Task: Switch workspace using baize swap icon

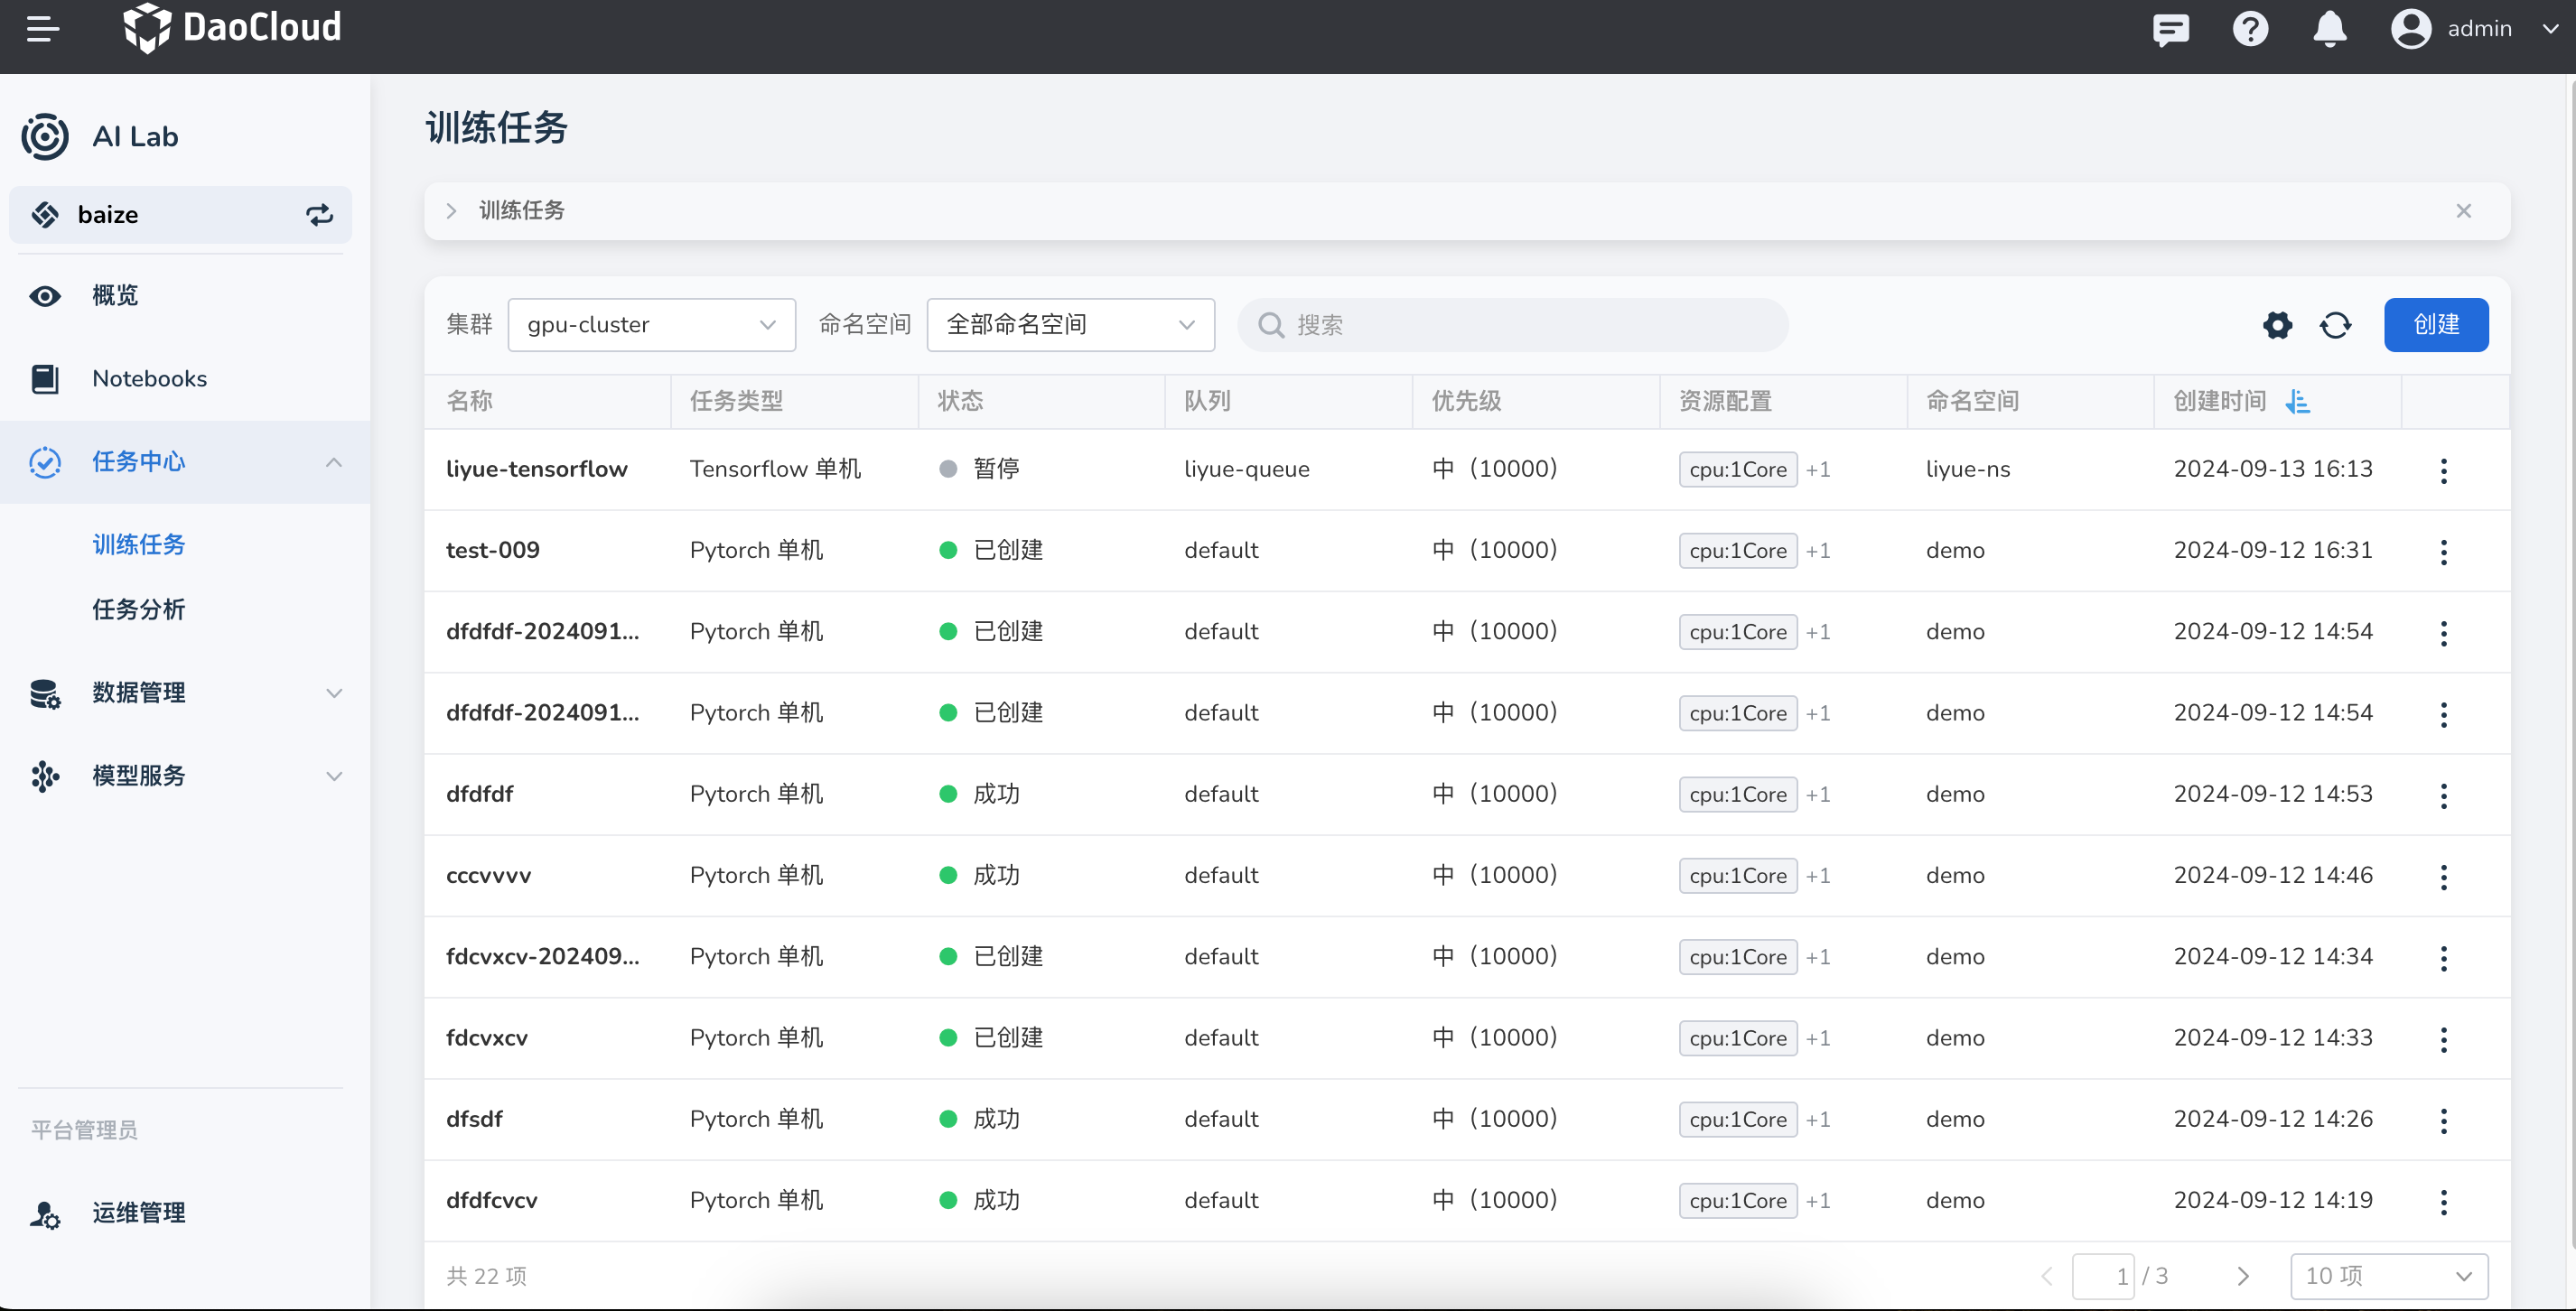Action: [319, 215]
